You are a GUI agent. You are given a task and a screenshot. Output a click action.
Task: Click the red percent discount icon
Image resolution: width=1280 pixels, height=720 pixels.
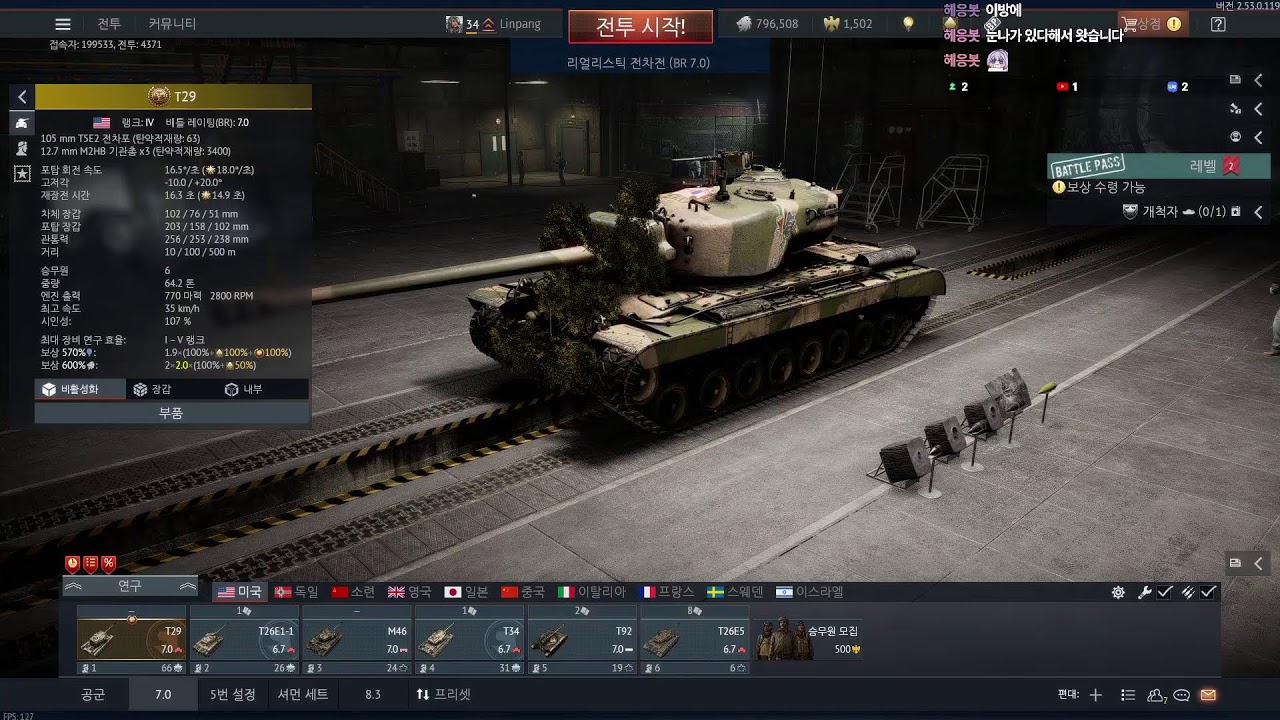(109, 564)
